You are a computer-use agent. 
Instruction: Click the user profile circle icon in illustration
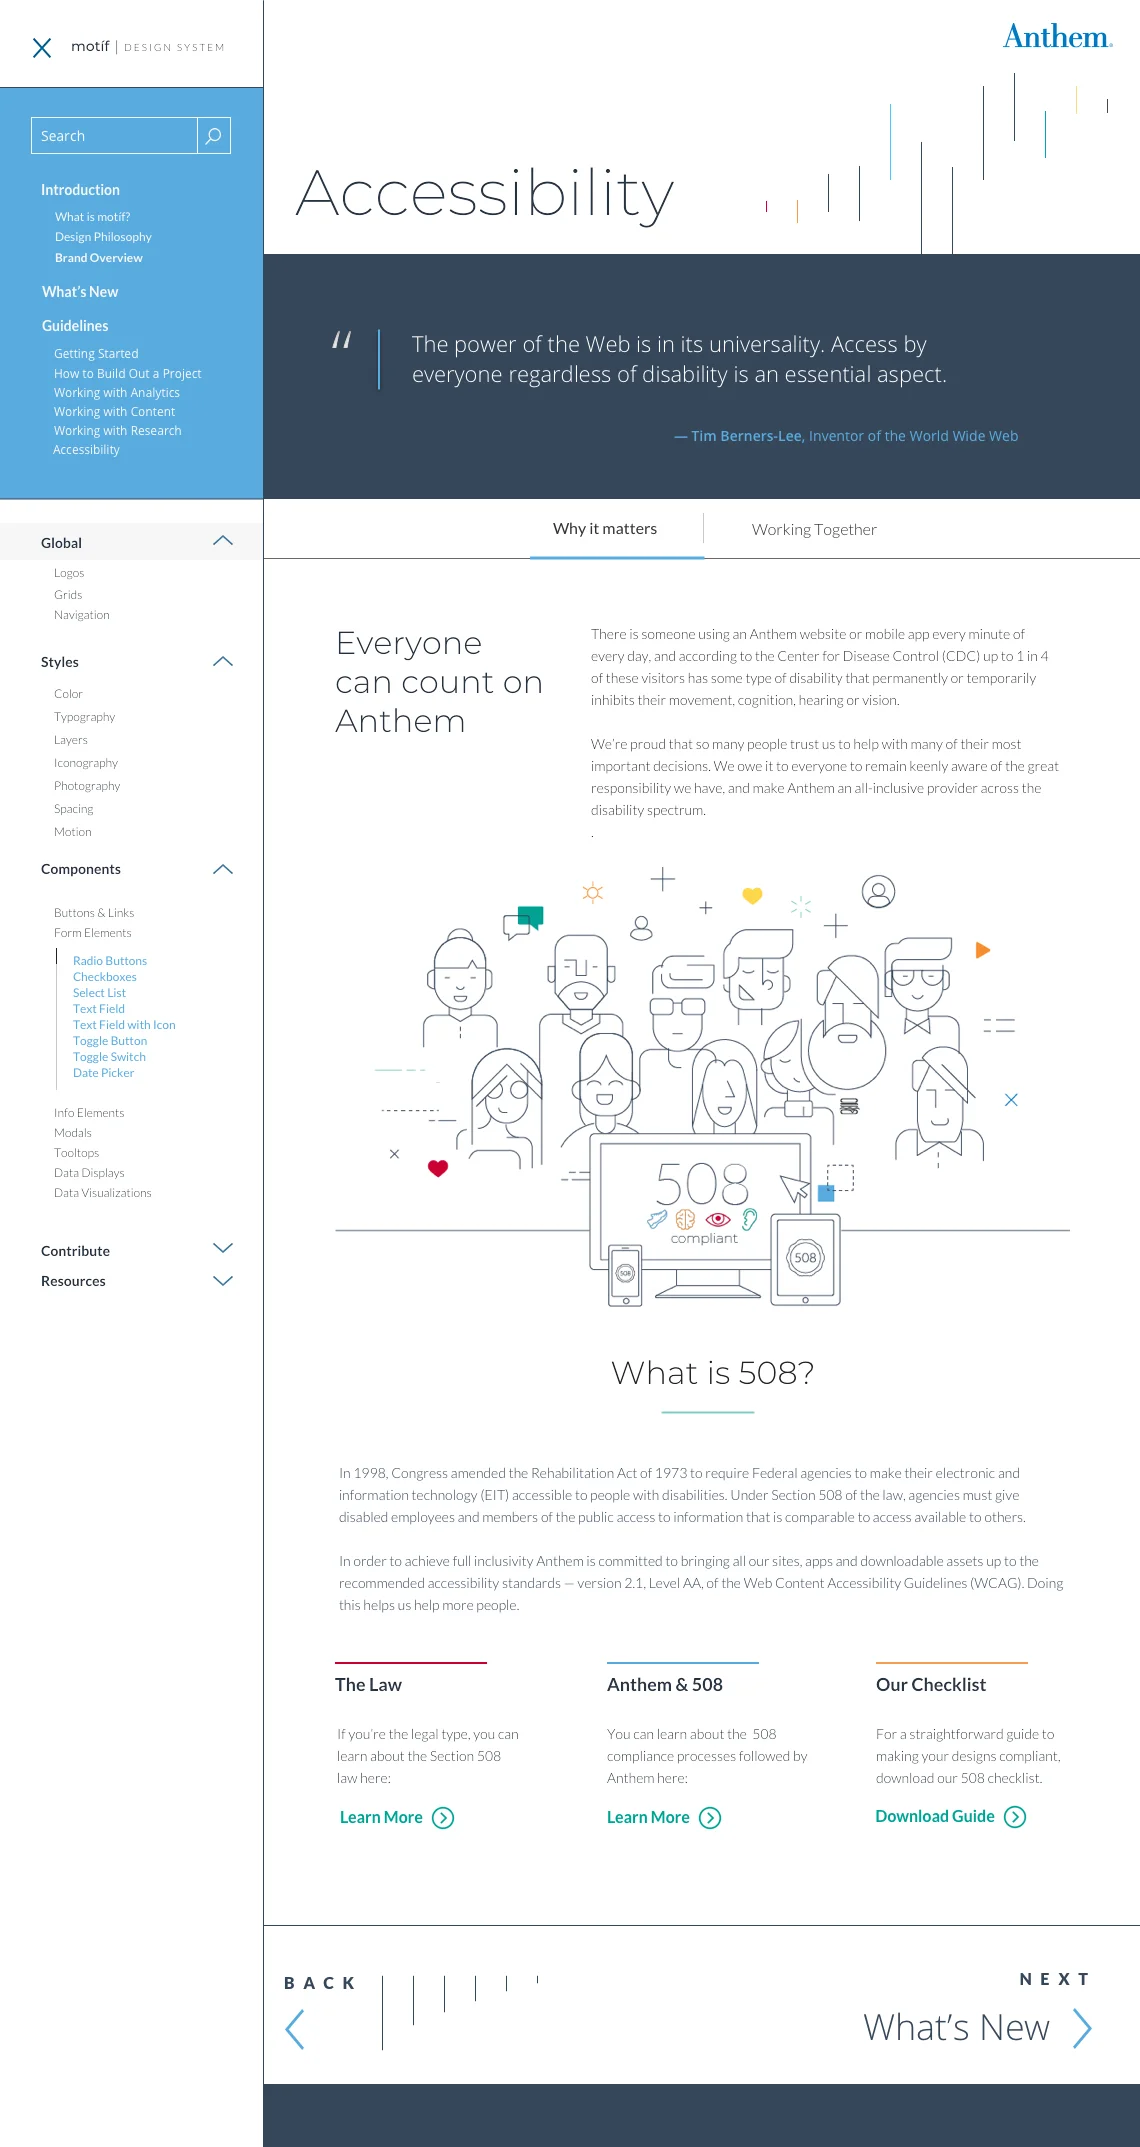point(878,891)
